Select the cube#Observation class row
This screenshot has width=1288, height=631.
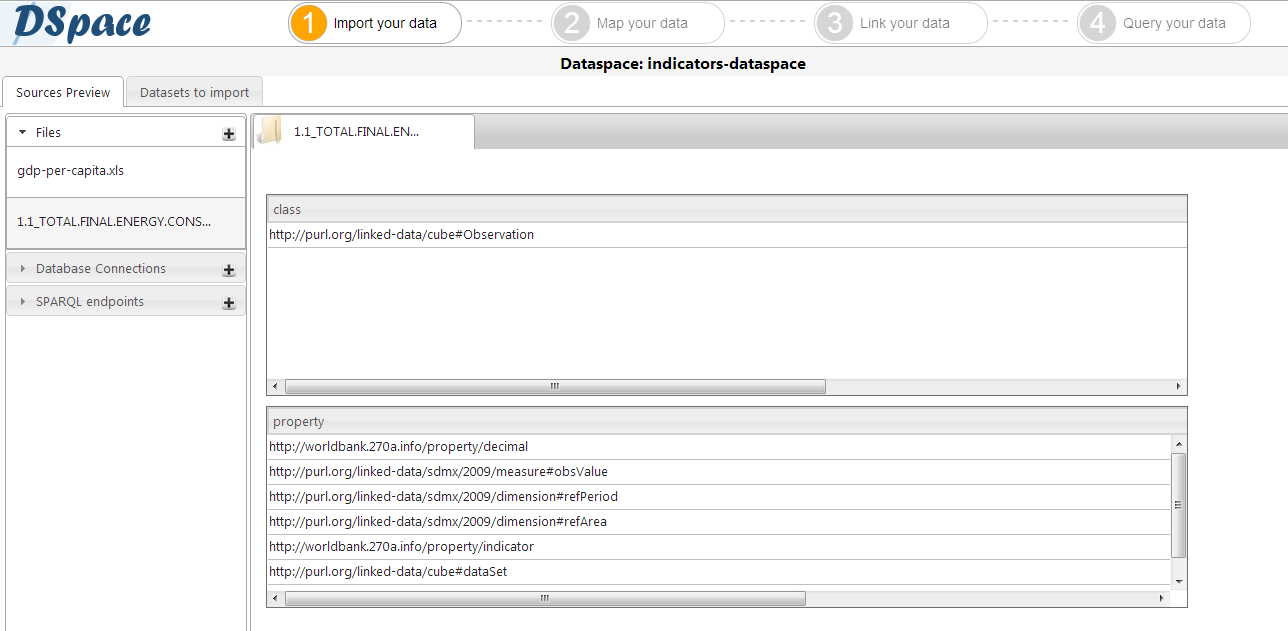(727, 235)
